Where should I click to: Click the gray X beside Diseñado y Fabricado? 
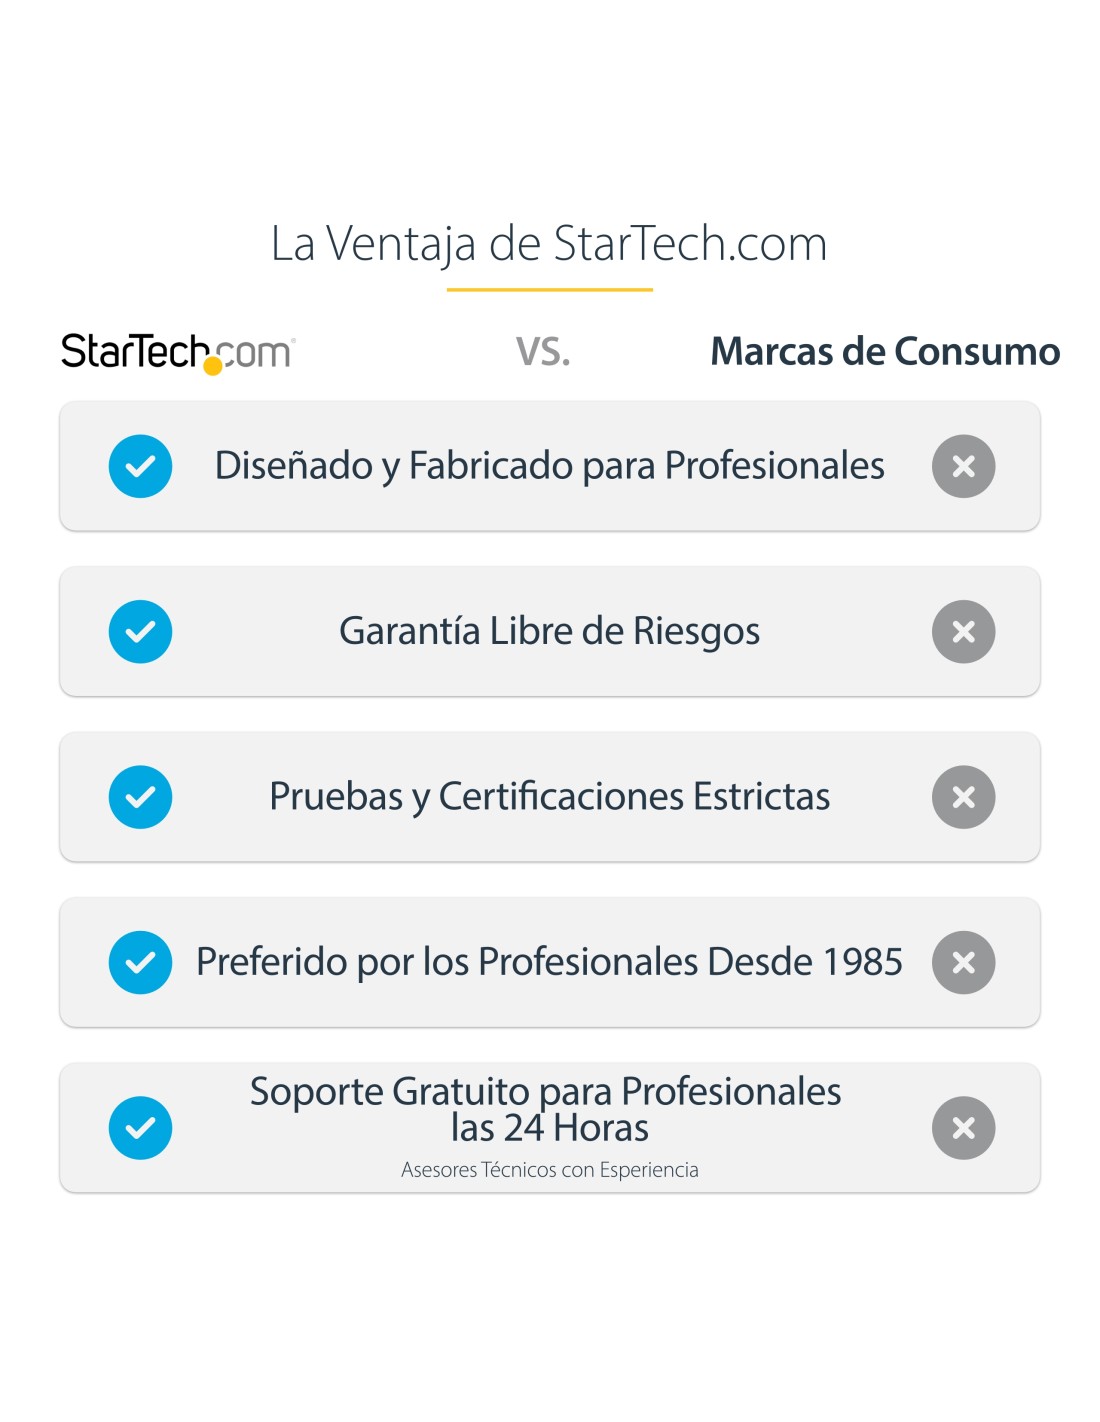(963, 466)
